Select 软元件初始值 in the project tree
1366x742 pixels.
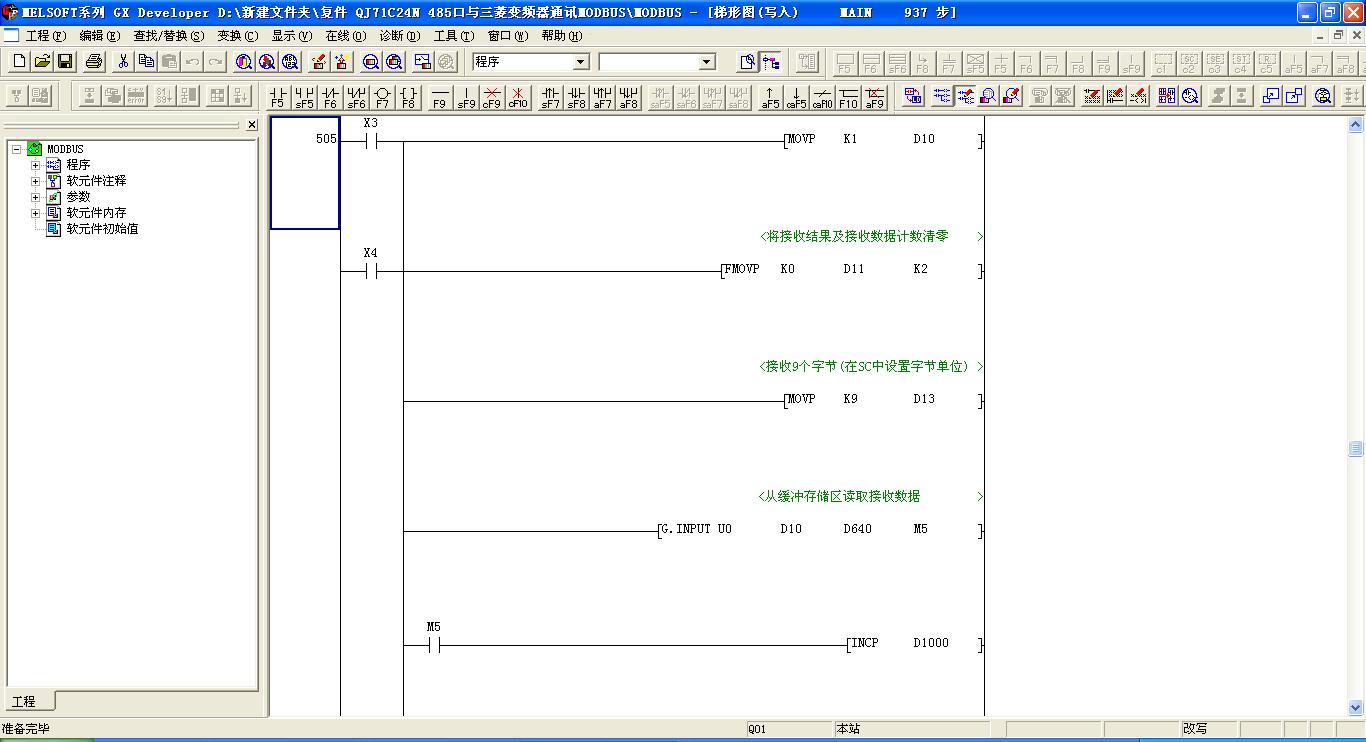click(102, 229)
